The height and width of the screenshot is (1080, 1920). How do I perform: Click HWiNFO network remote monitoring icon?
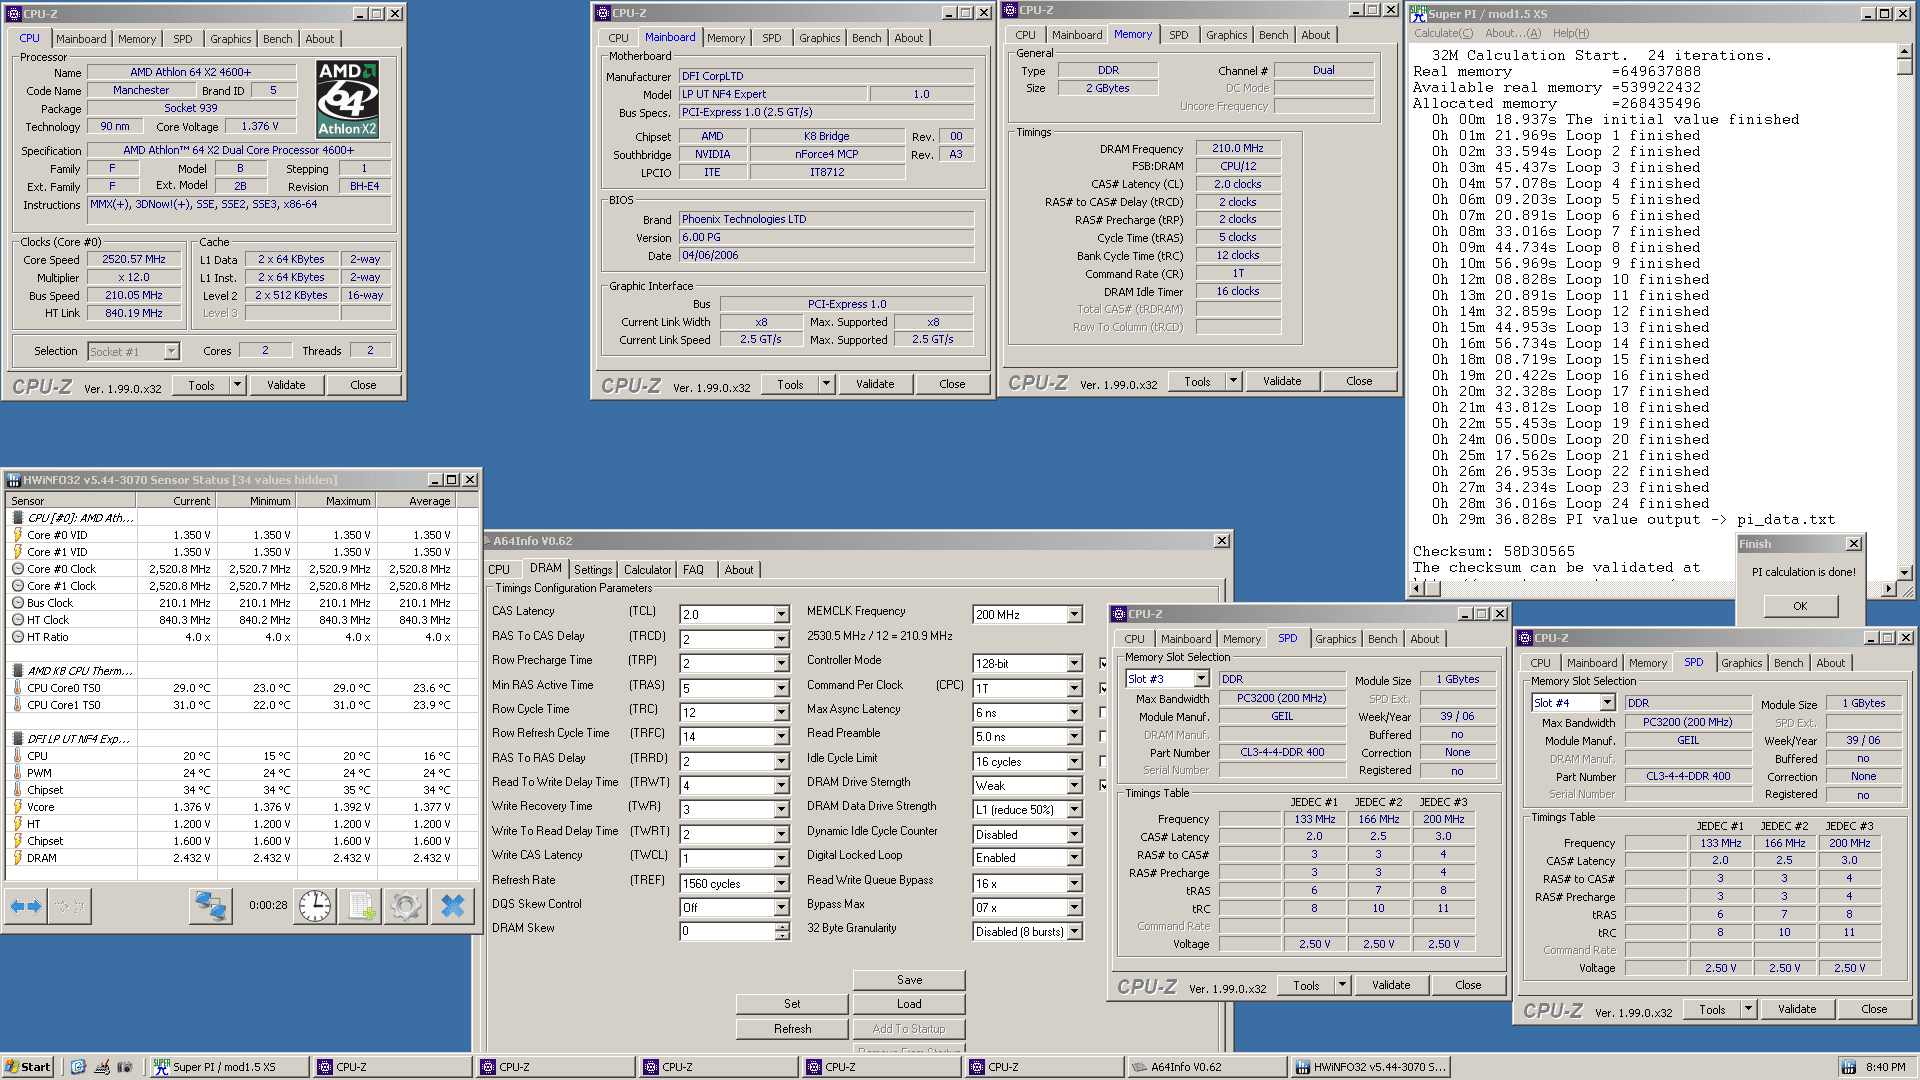(x=210, y=906)
